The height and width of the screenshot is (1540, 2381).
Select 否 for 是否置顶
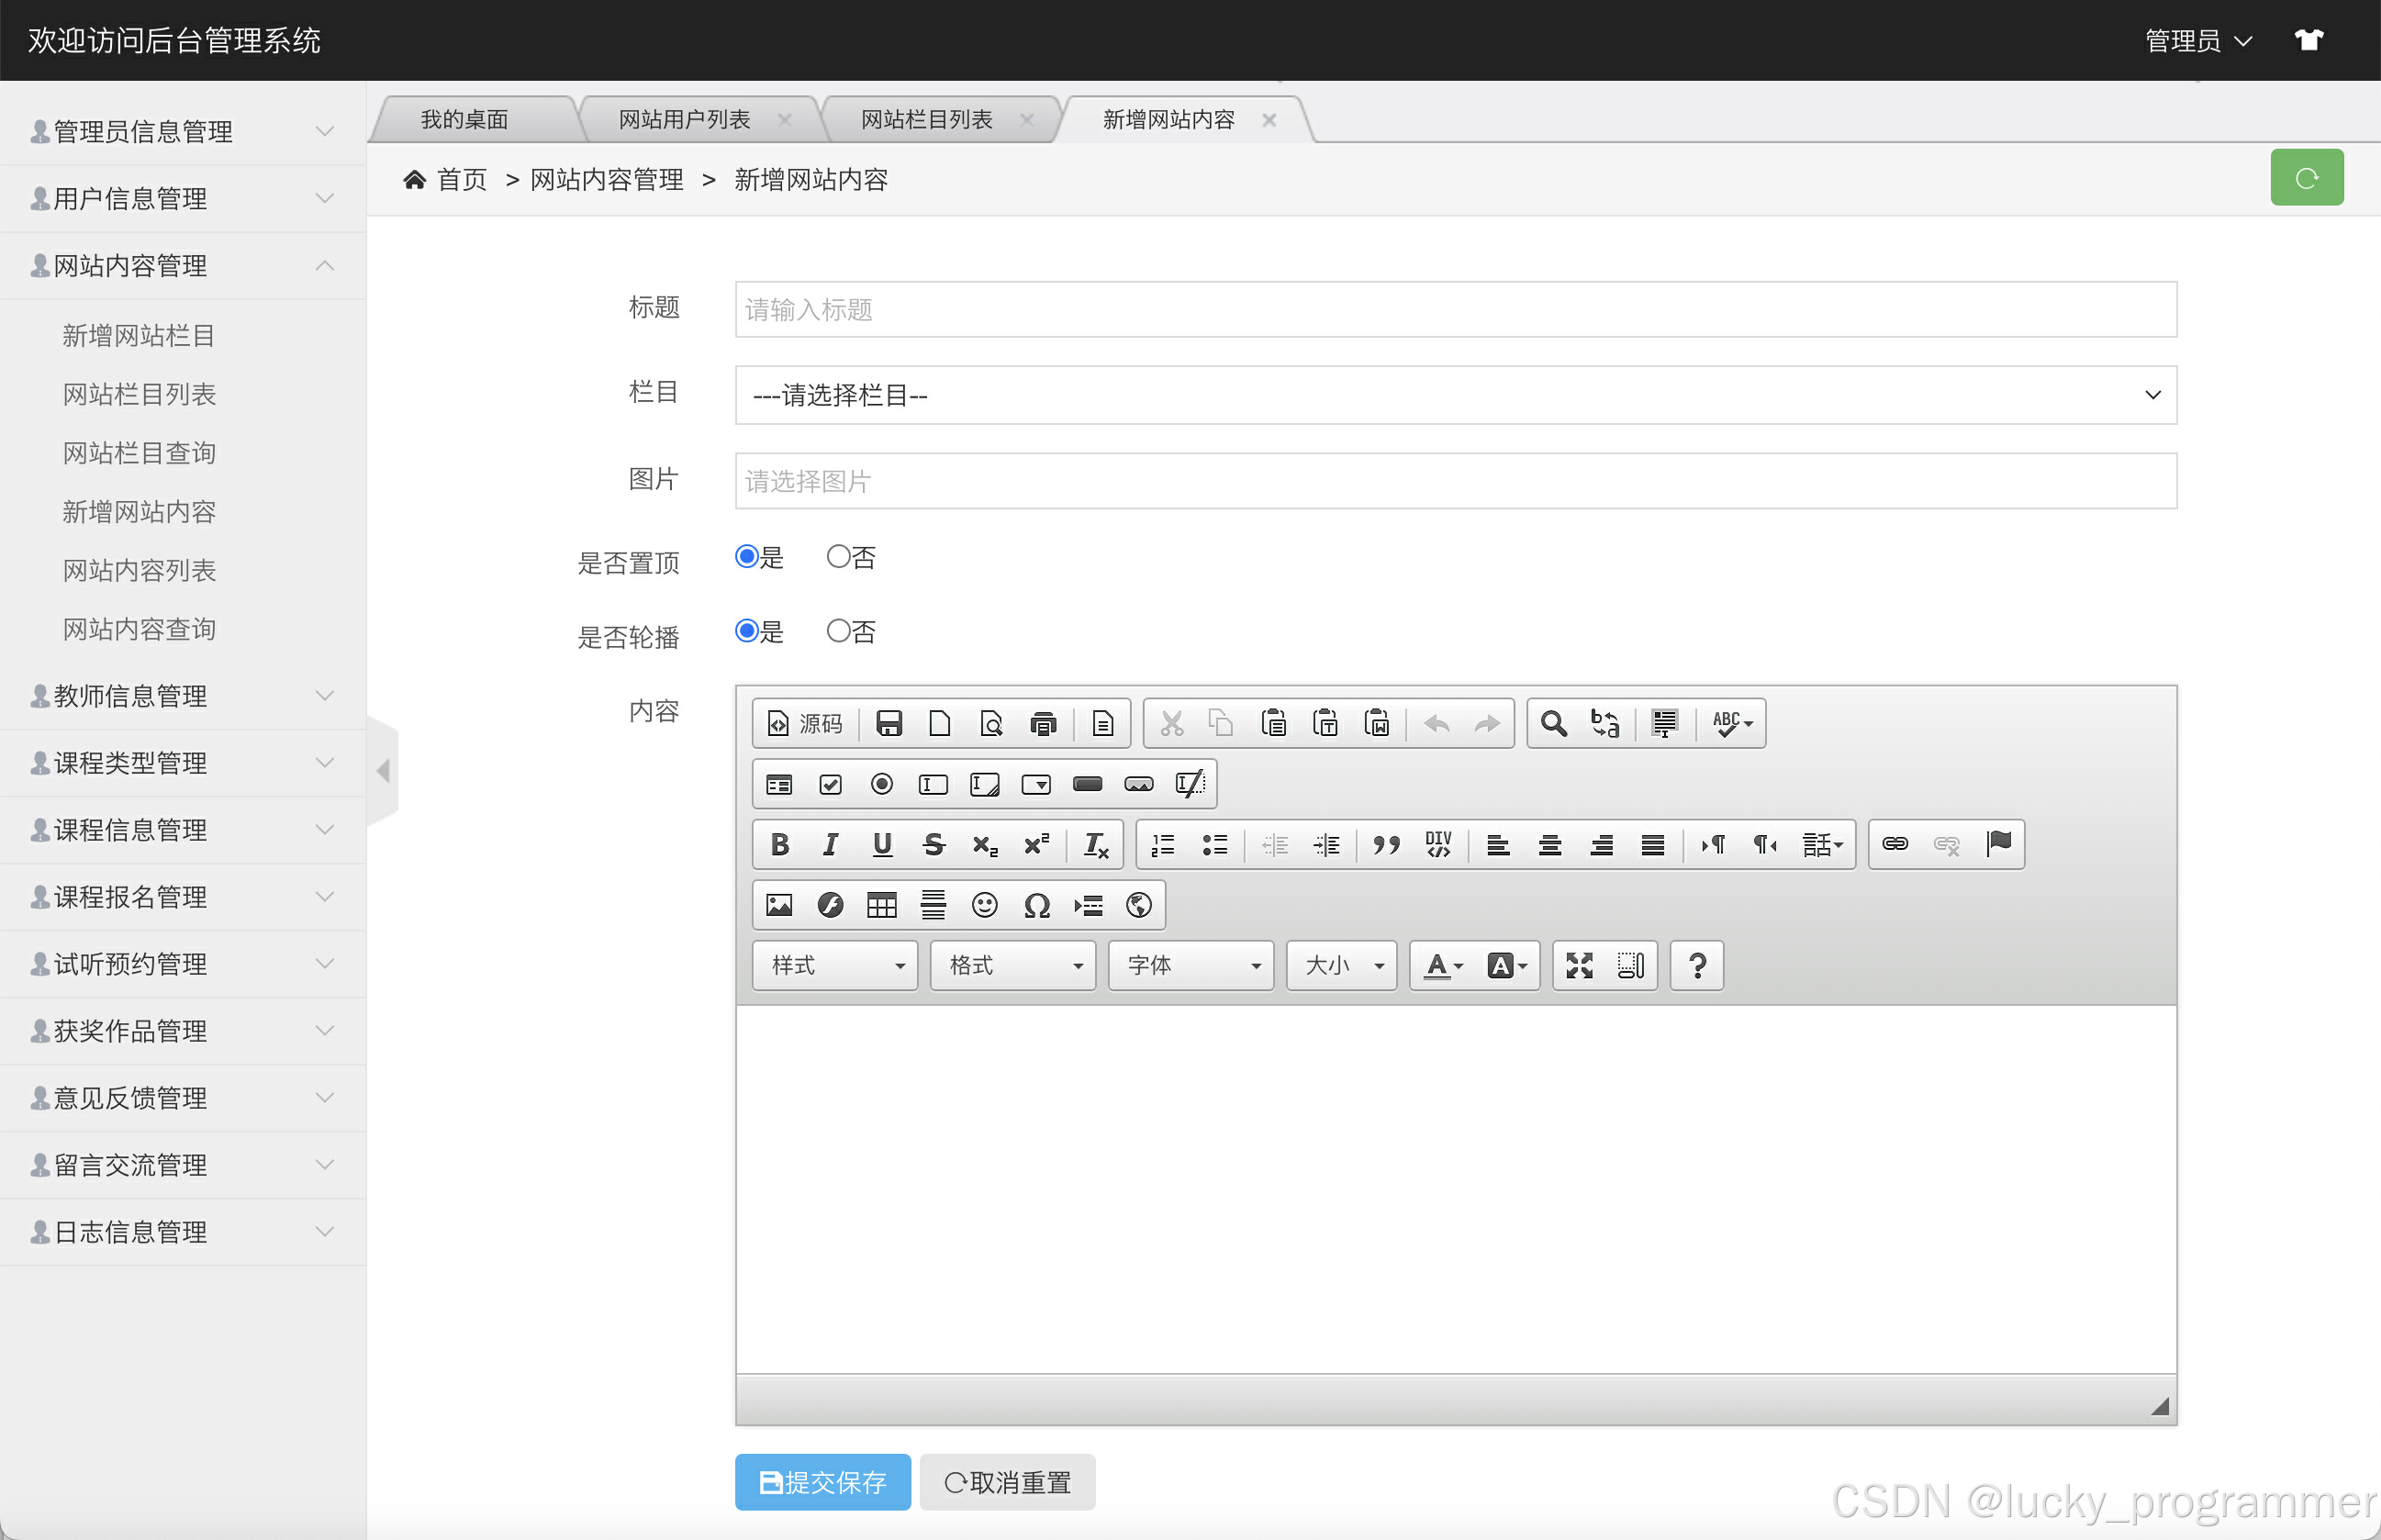click(x=838, y=557)
